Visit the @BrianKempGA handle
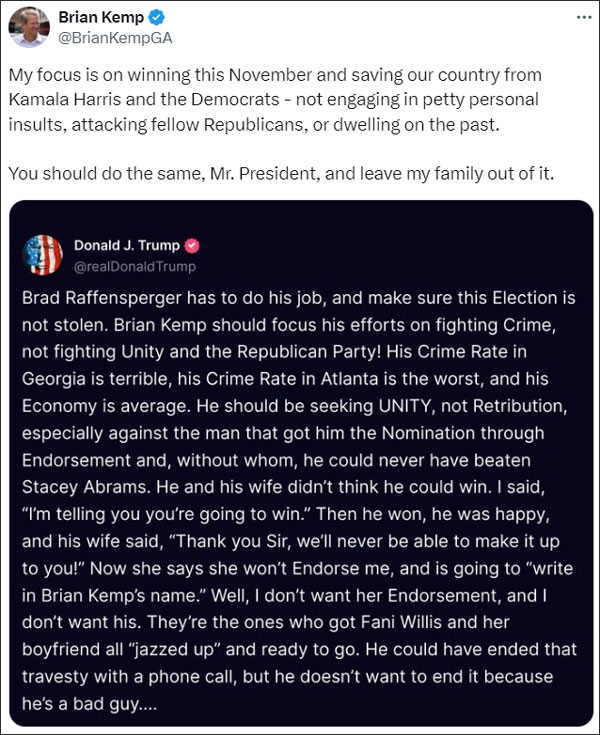The width and height of the screenshot is (600, 735). coord(112,38)
